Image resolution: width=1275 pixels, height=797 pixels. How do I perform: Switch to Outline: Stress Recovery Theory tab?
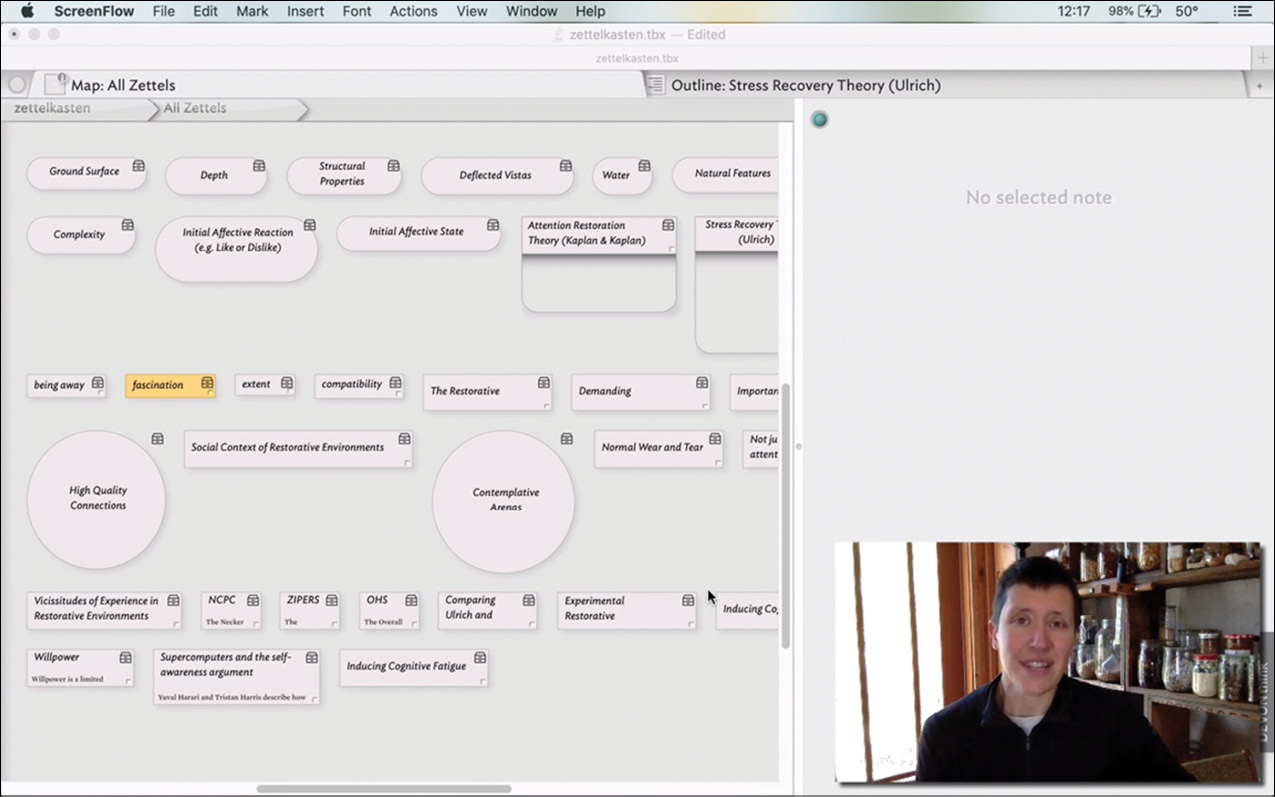pyautogui.click(x=805, y=85)
